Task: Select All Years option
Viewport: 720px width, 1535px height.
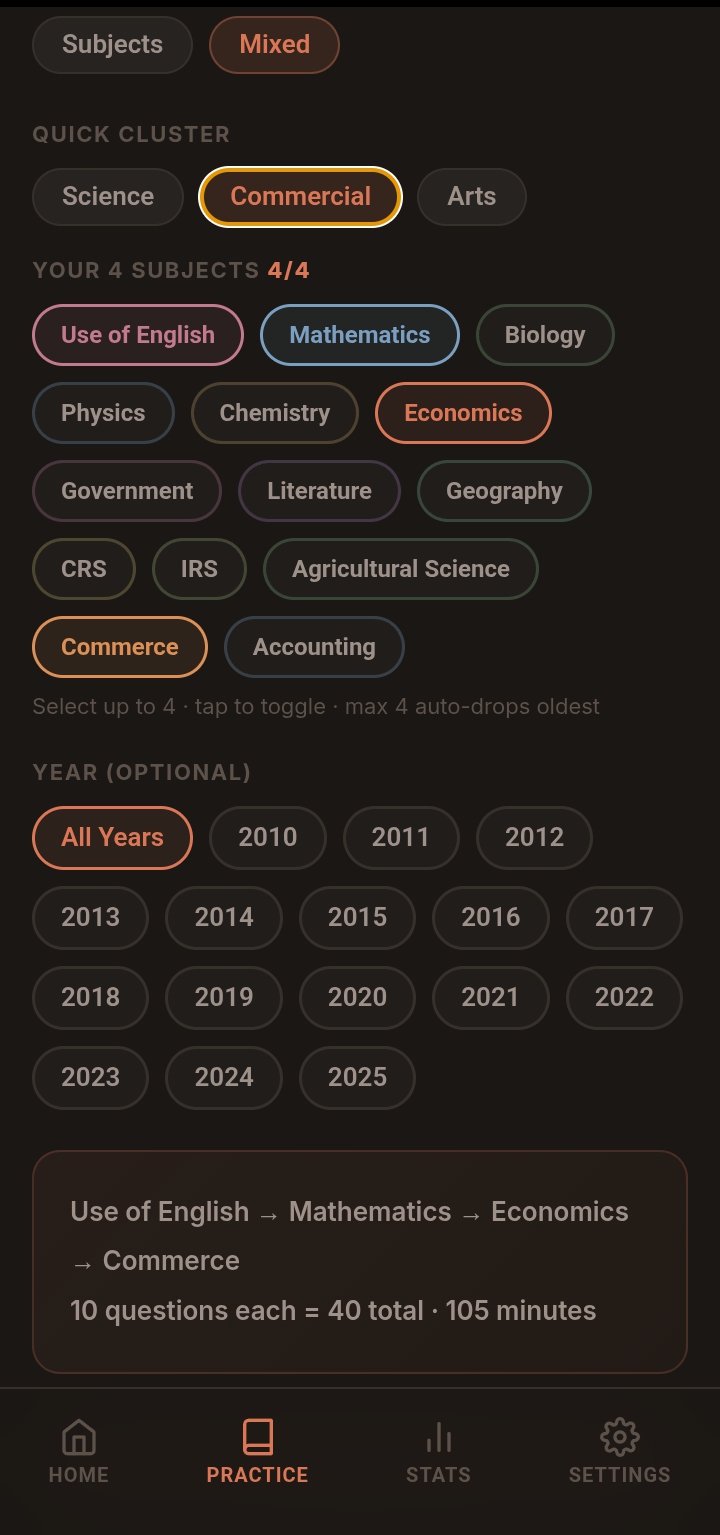Action: pos(112,837)
